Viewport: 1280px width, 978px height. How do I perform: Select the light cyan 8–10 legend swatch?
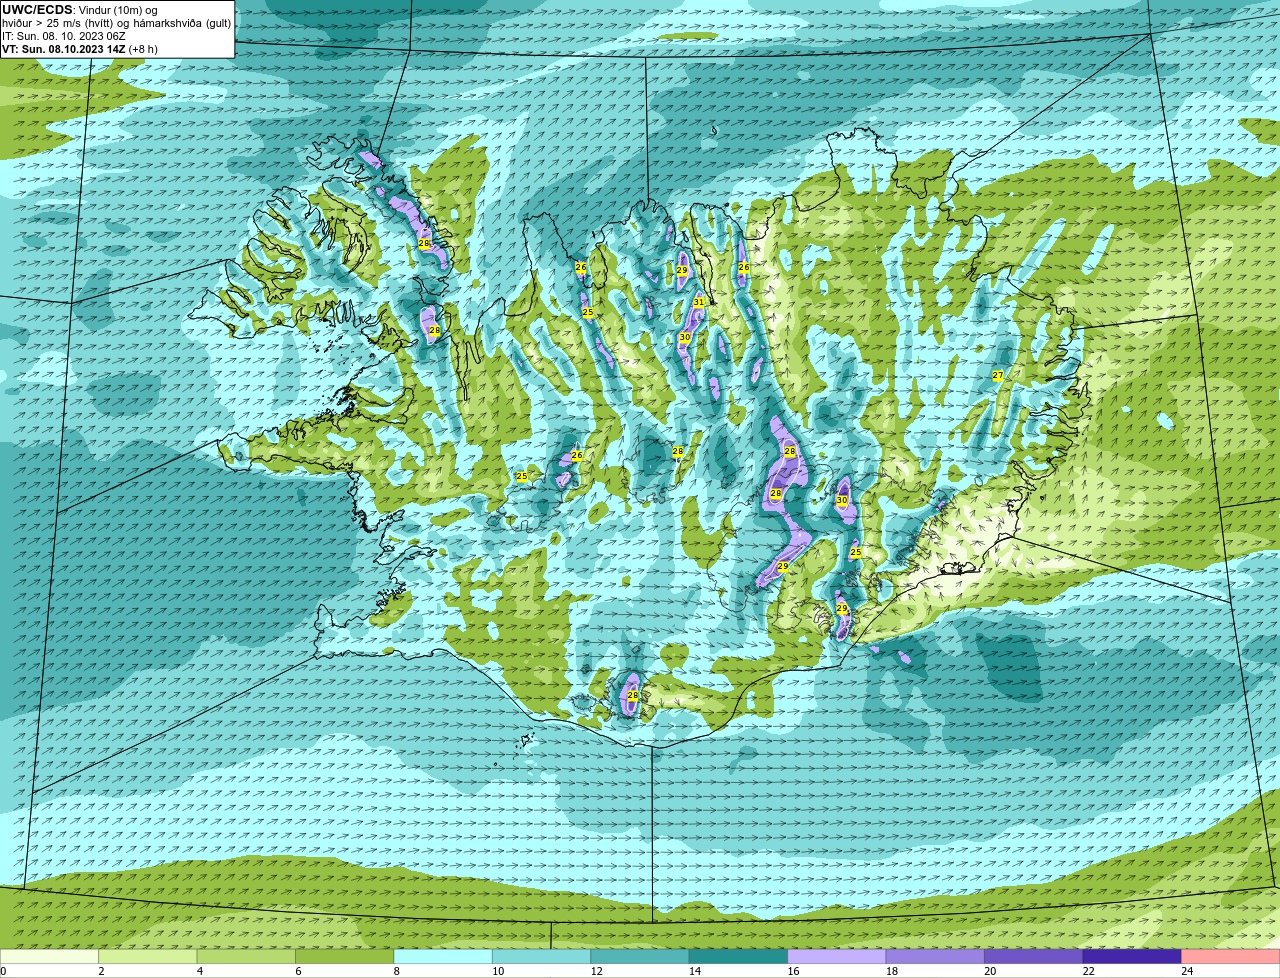[444, 956]
